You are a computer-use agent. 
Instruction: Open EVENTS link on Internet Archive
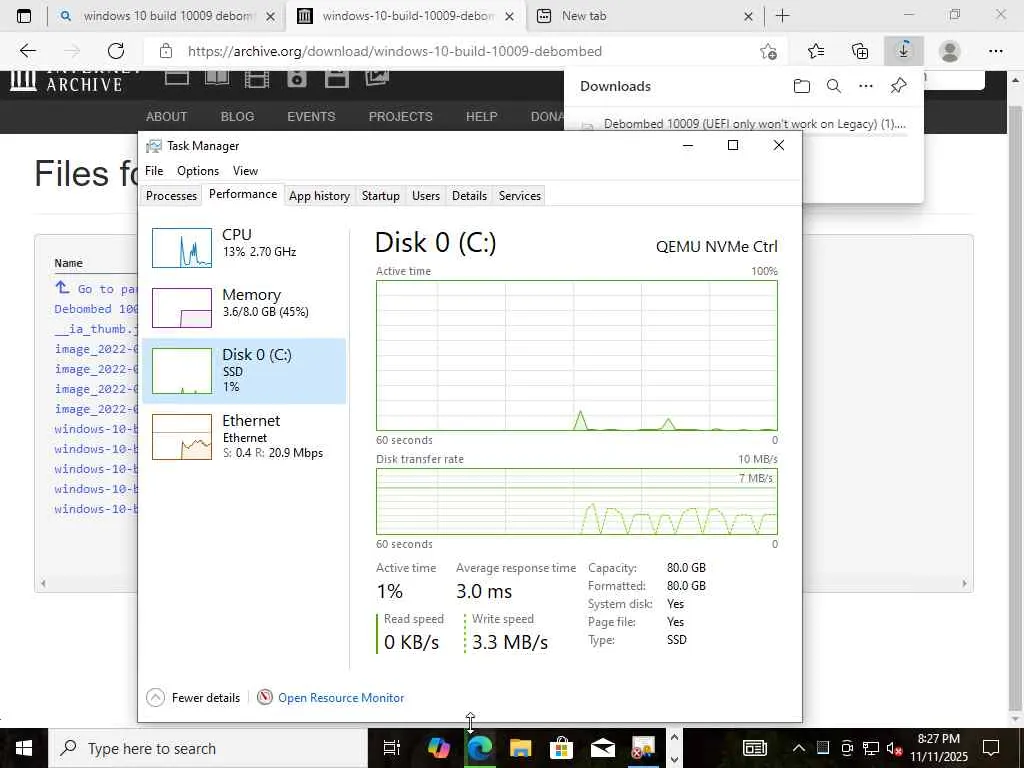click(311, 116)
